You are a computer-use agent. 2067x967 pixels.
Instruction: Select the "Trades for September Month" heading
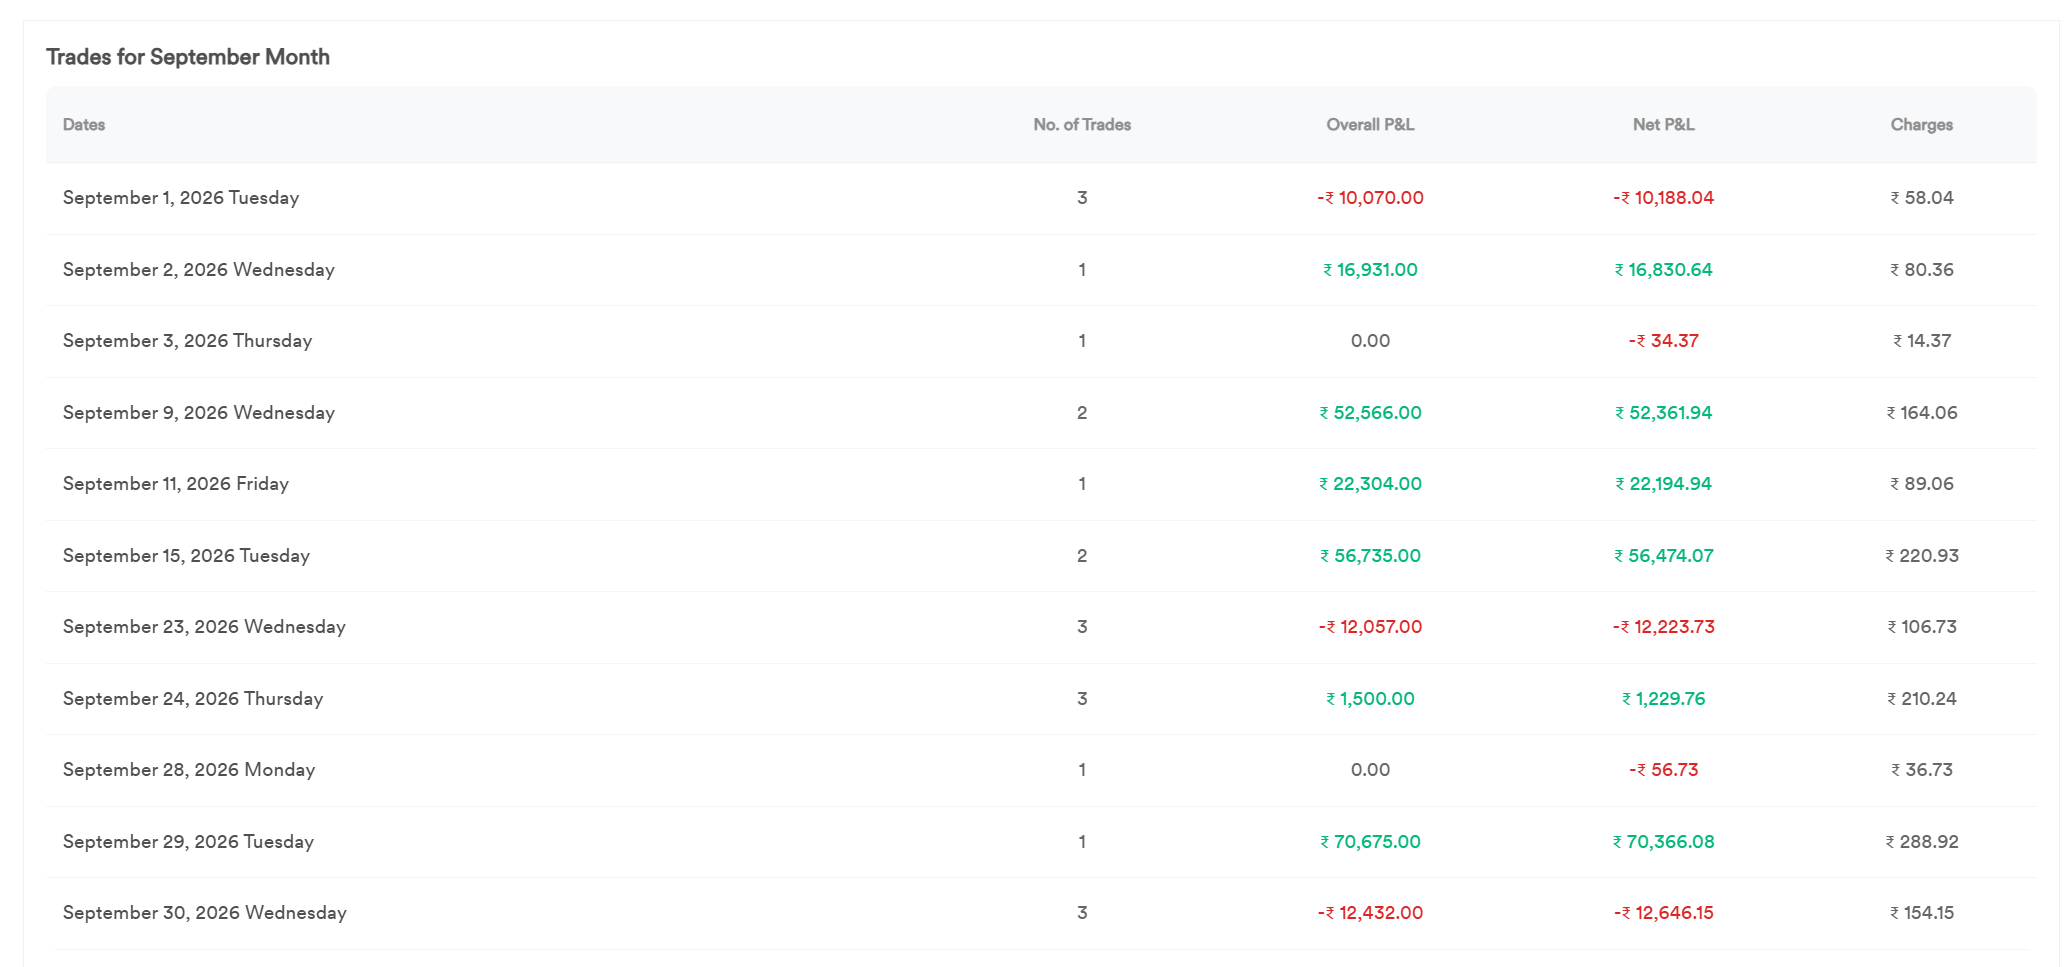pos(188,57)
